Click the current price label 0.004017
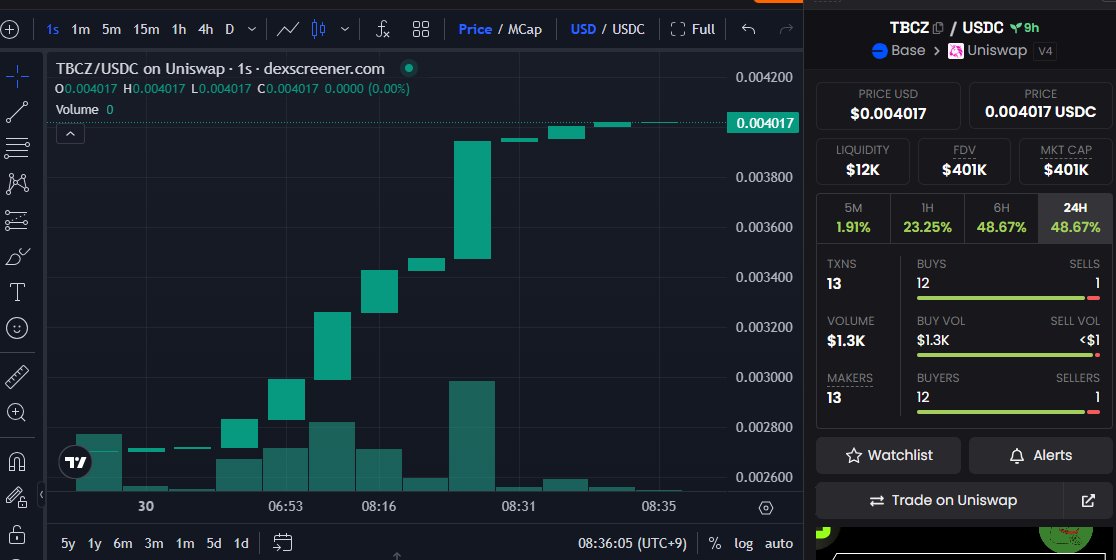The width and height of the screenshot is (1116, 560). tap(763, 123)
